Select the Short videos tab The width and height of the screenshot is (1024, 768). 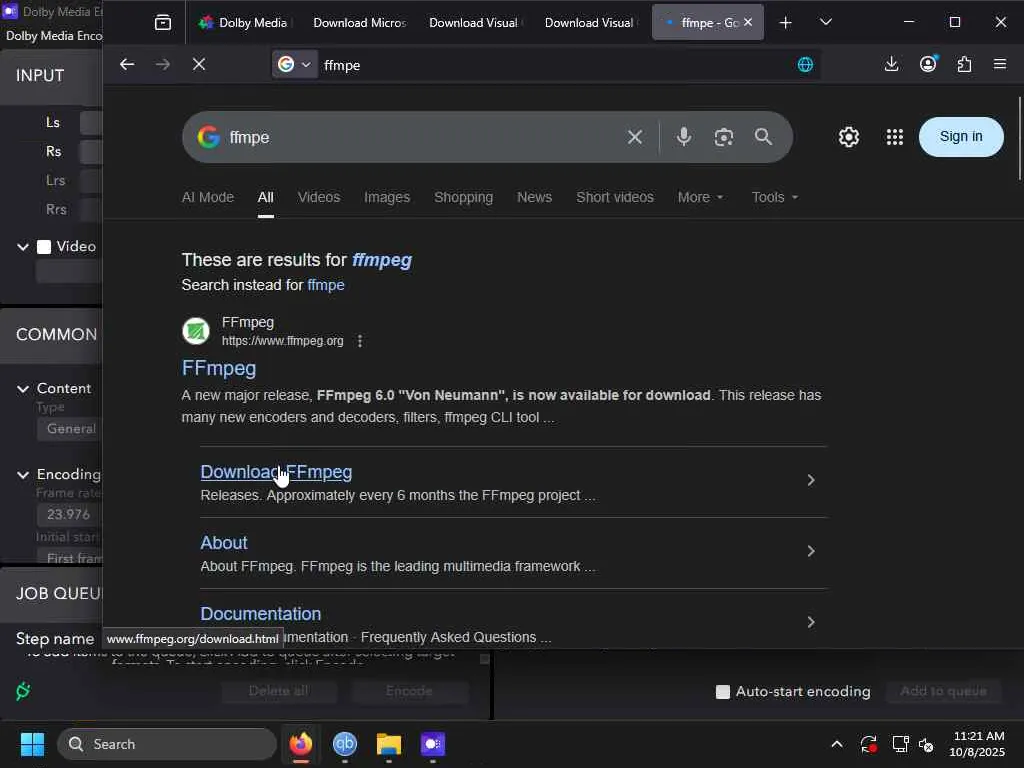615,197
